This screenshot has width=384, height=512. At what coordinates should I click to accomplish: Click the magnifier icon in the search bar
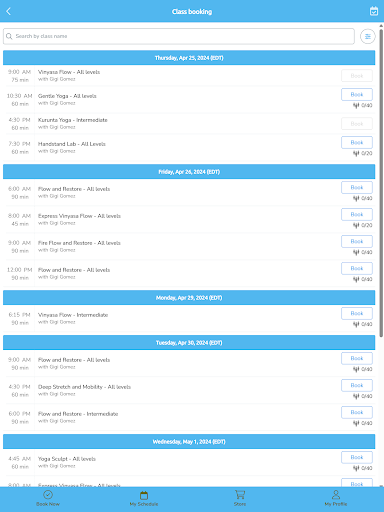click(9, 36)
